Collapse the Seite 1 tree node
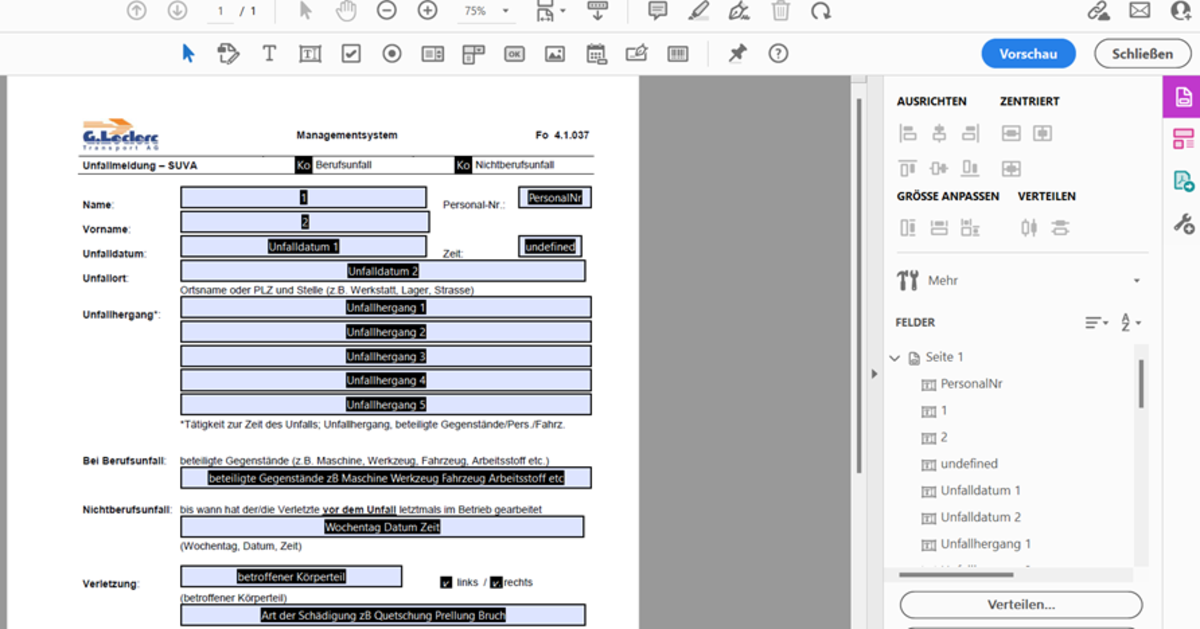The width and height of the screenshot is (1200, 629). 895,357
